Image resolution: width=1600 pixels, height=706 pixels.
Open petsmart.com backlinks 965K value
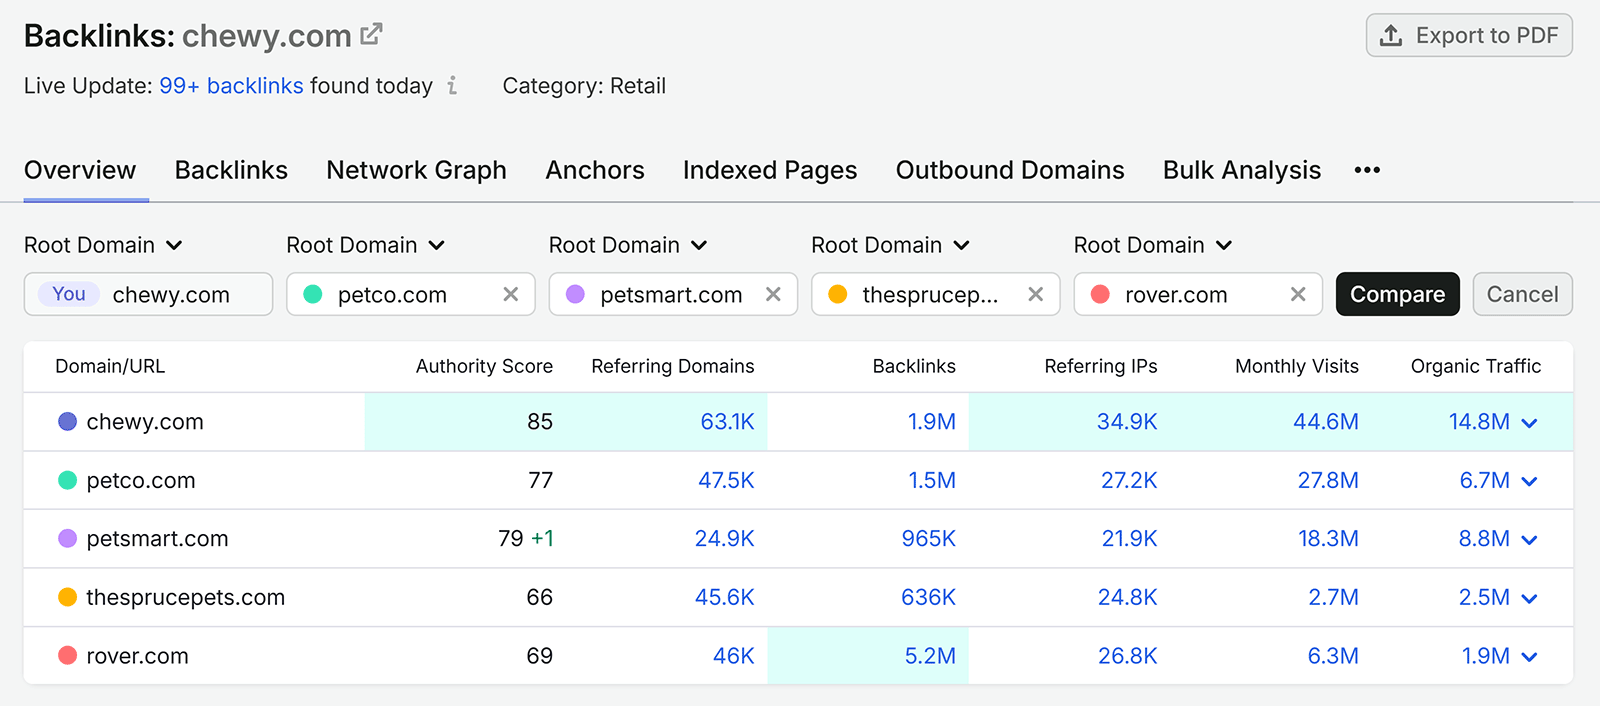tap(928, 539)
